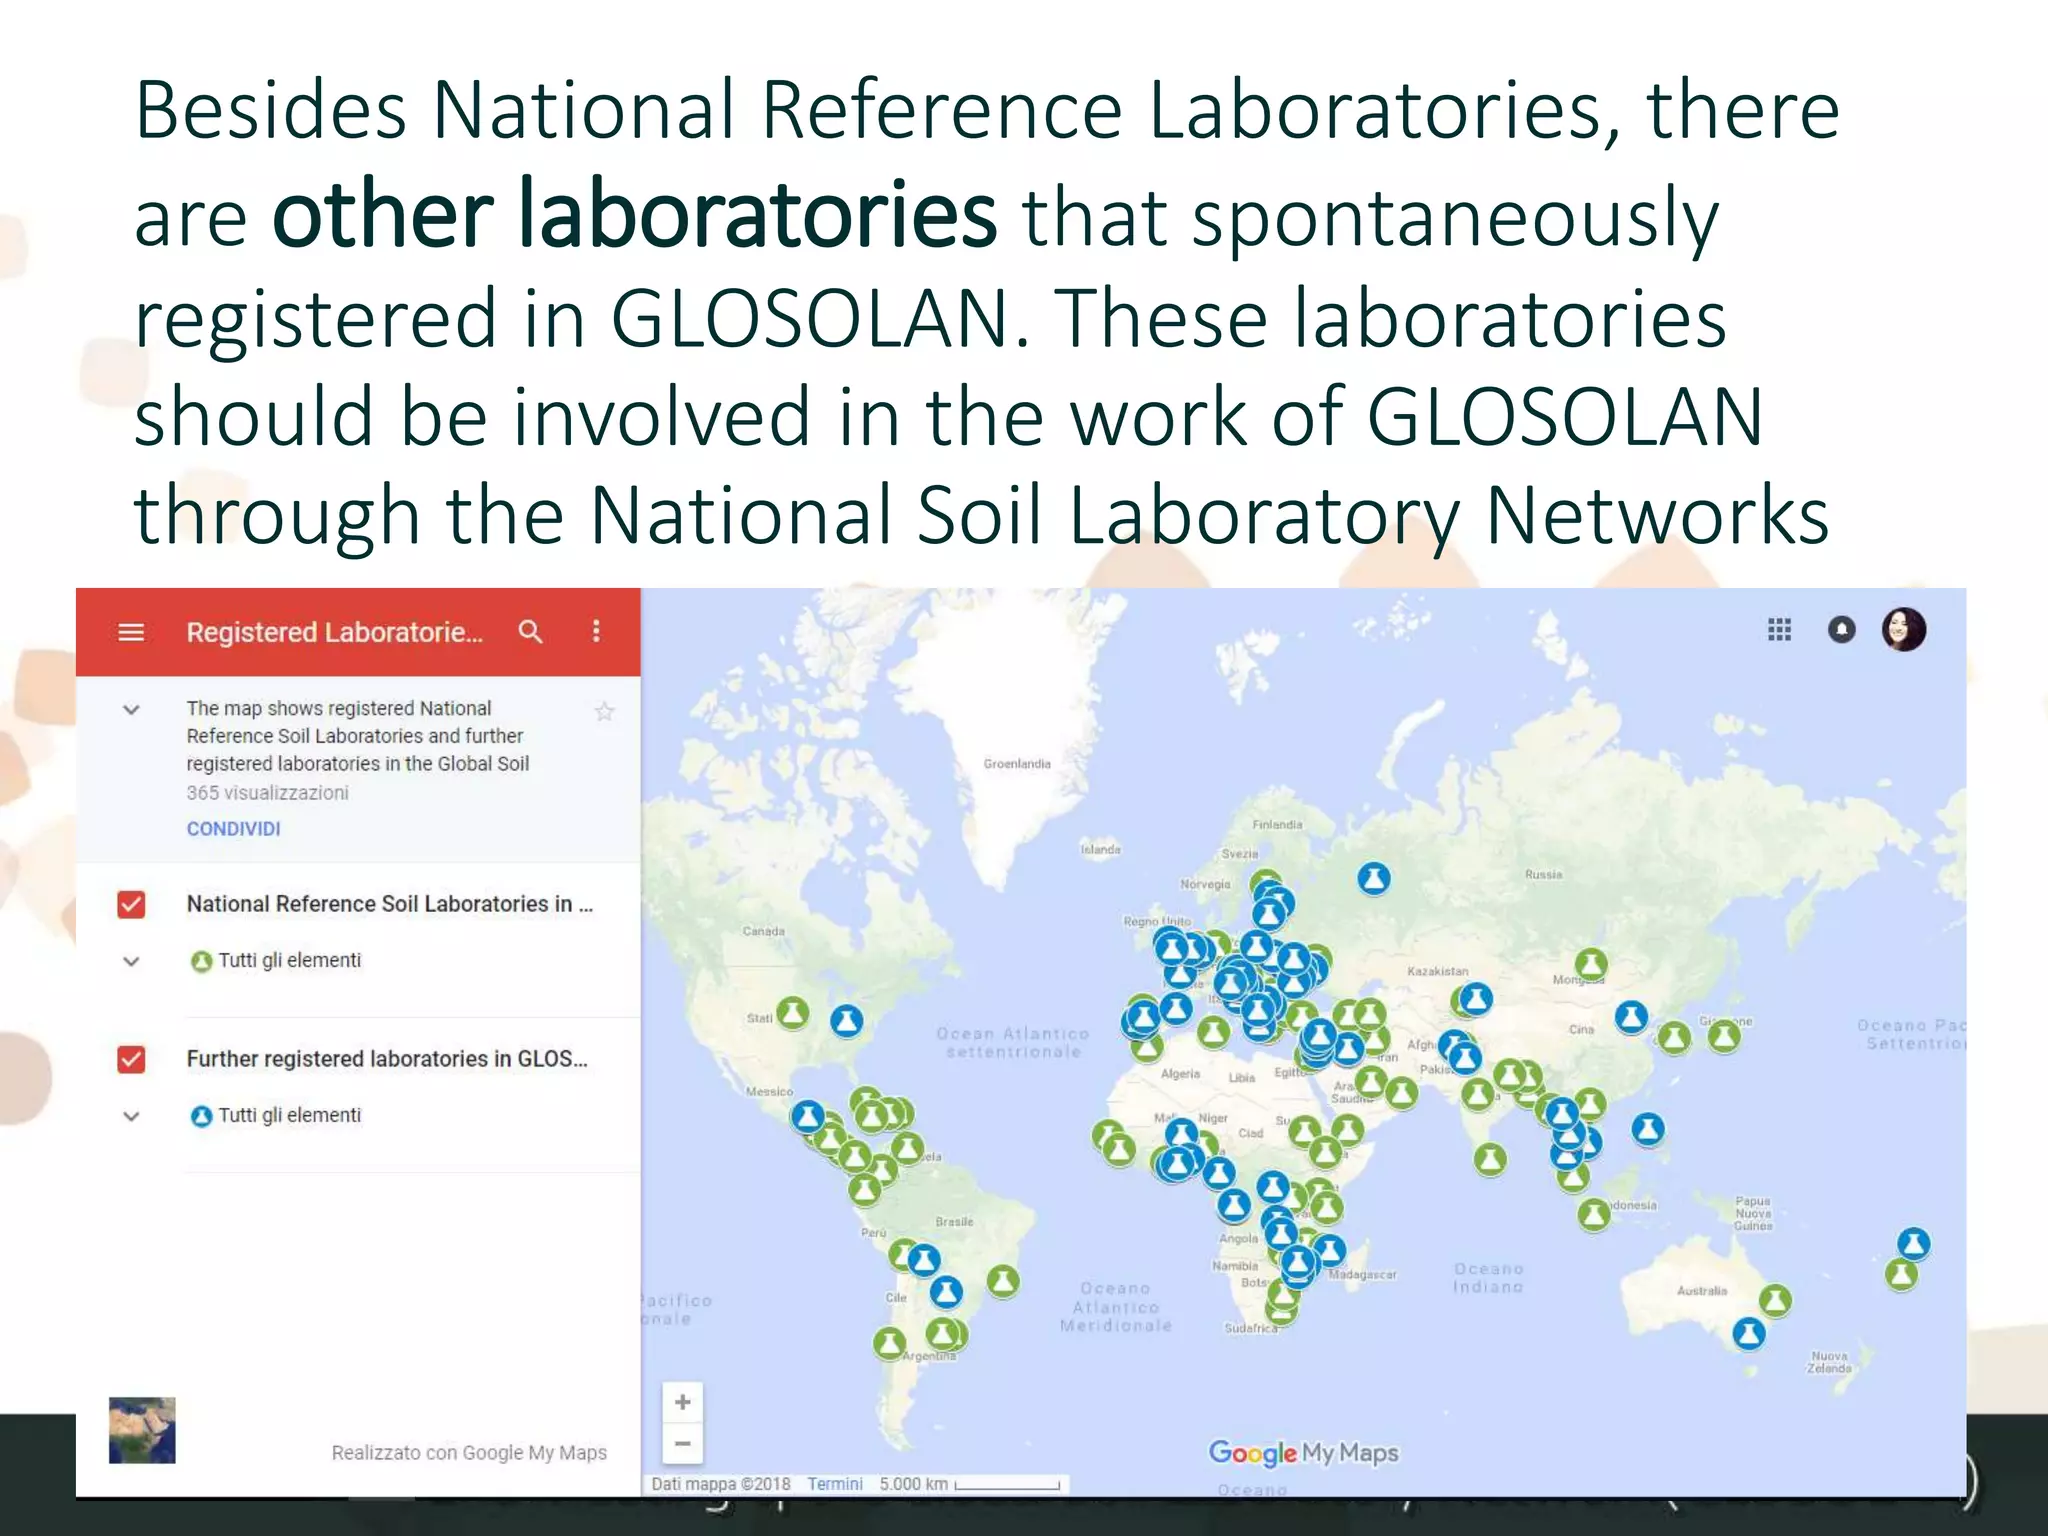
Task: Select the blue marker northeast of Australia
Action: [1914, 1243]
